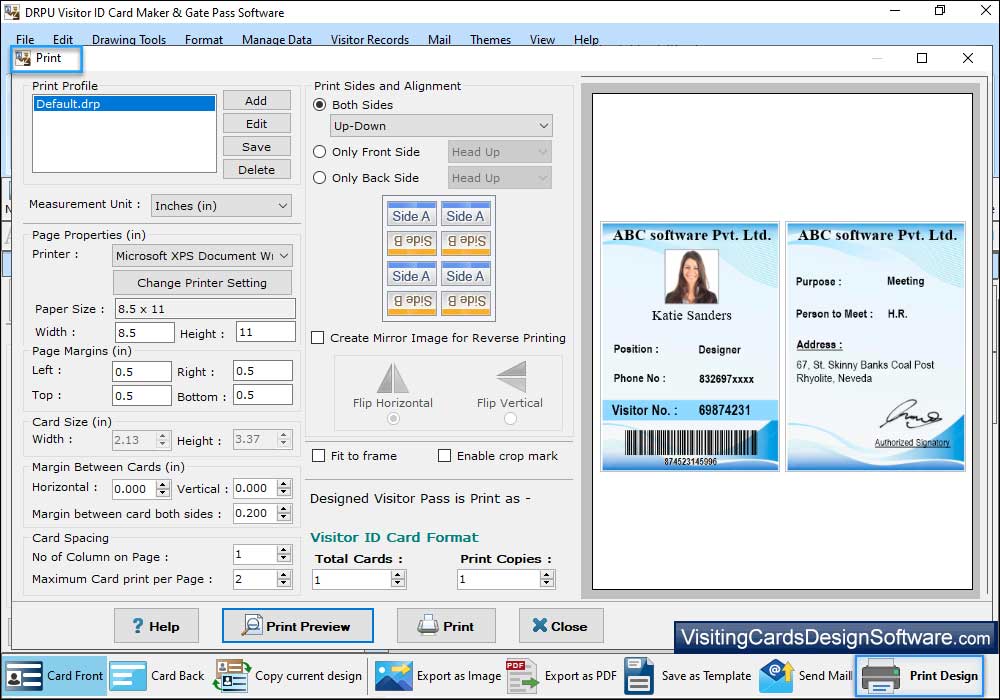Screen dimensions: 1000x700
Task: Select Default.drp in Print Profile list
Action: [124, 104]
